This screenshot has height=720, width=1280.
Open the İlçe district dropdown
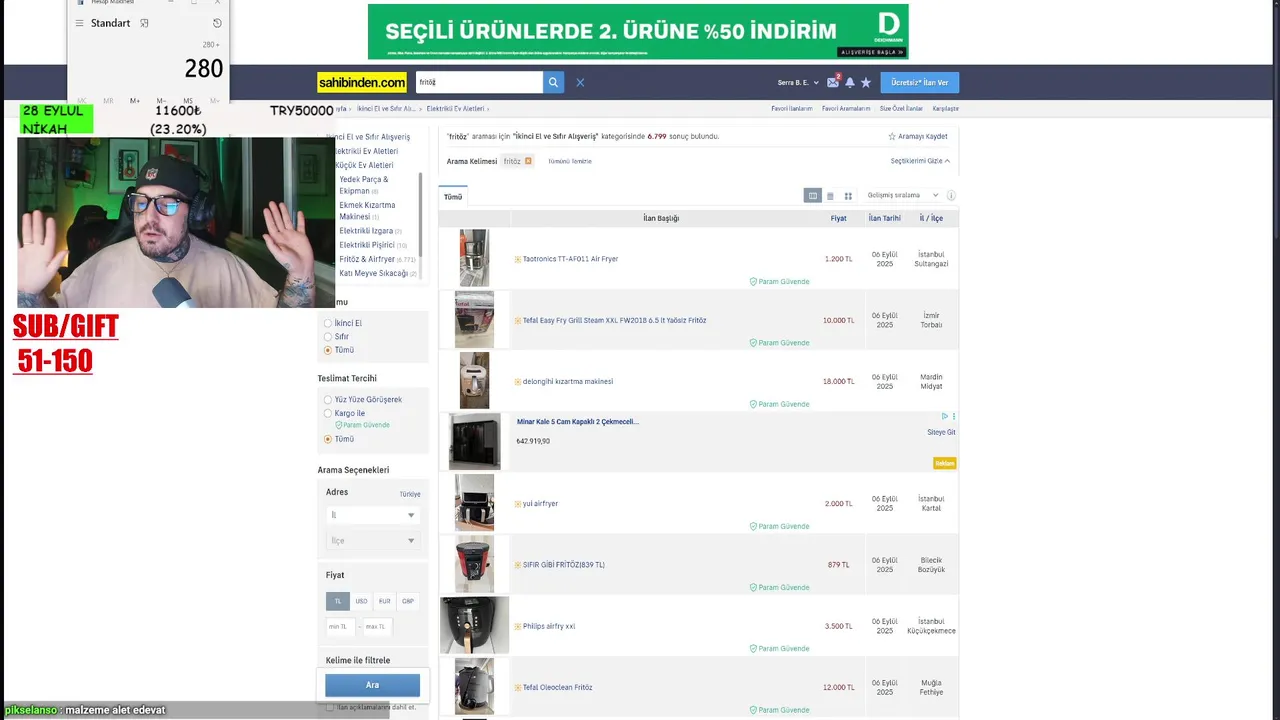tap(372, 541)
